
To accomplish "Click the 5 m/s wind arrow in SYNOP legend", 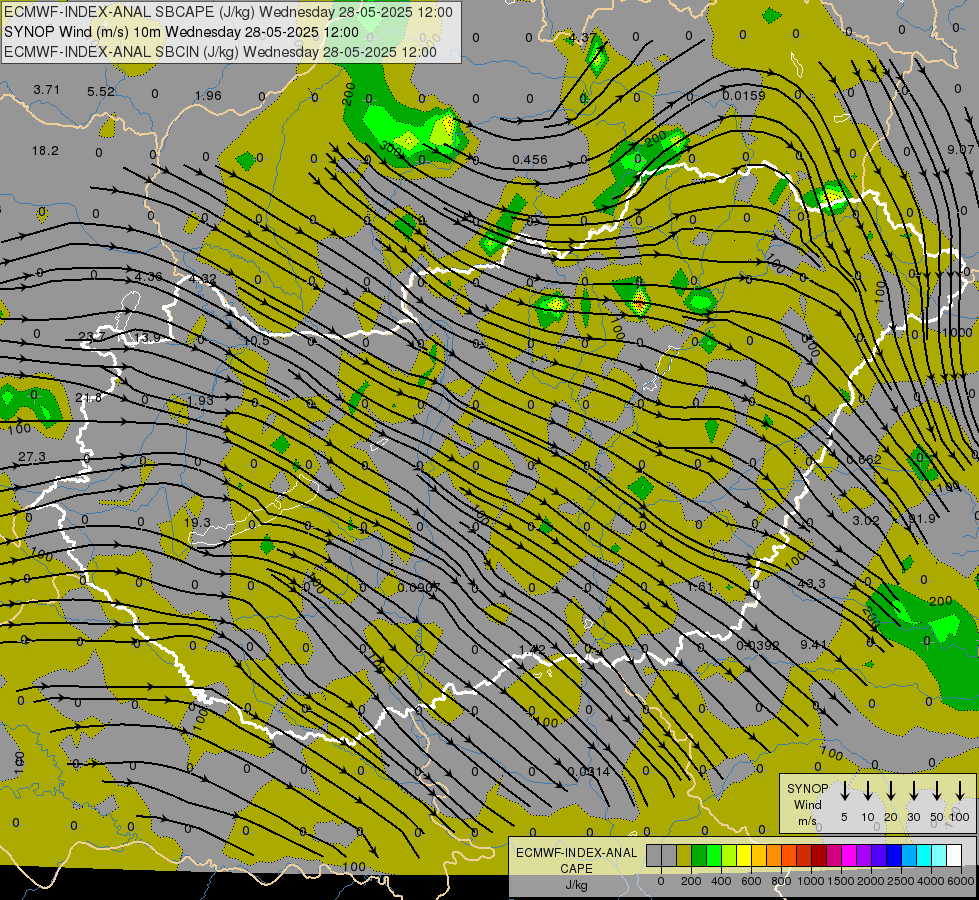I will click(x=844, y=791).
